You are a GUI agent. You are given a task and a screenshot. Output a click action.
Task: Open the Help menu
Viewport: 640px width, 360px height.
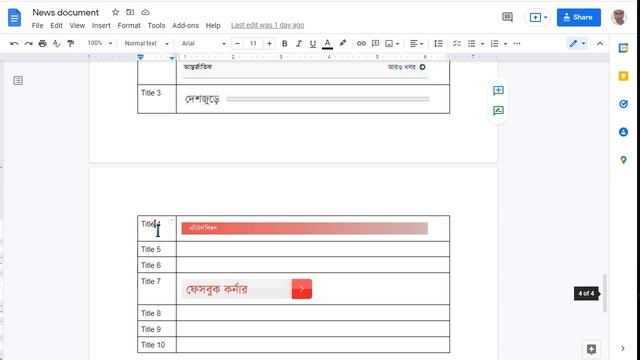pos(213,25)
